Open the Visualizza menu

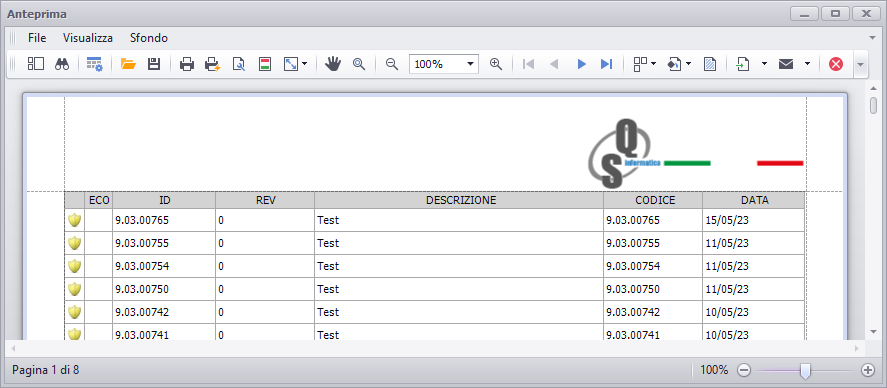point(88,38)
